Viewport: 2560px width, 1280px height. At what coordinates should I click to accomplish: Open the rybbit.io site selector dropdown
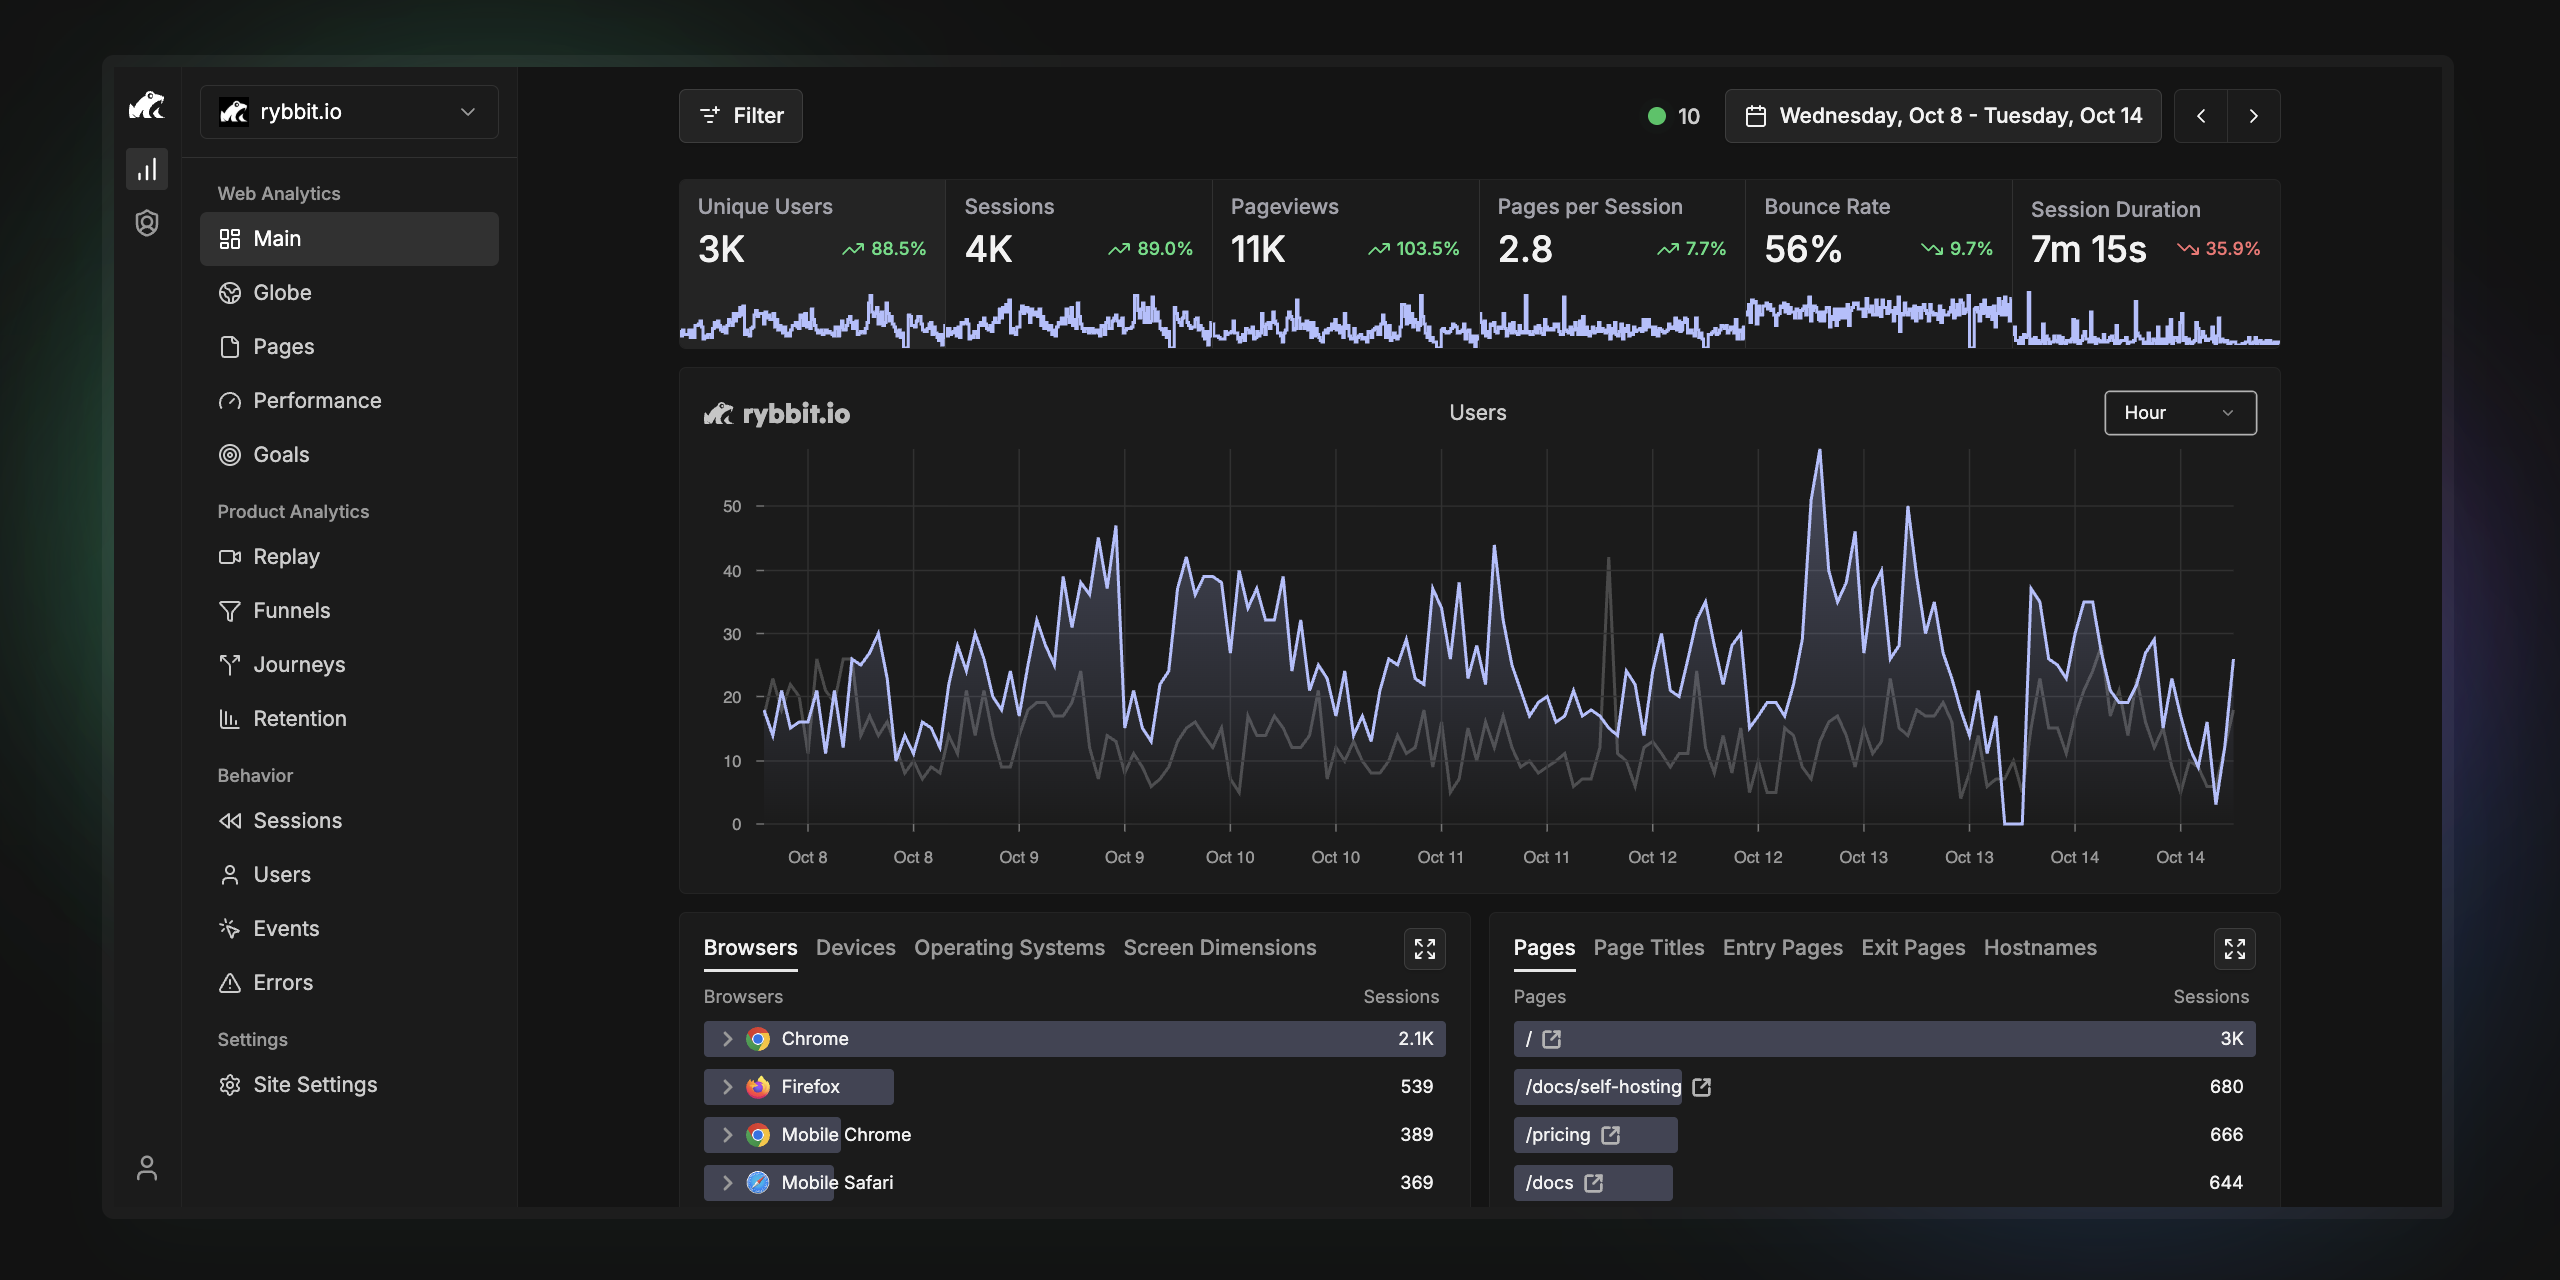349,112
